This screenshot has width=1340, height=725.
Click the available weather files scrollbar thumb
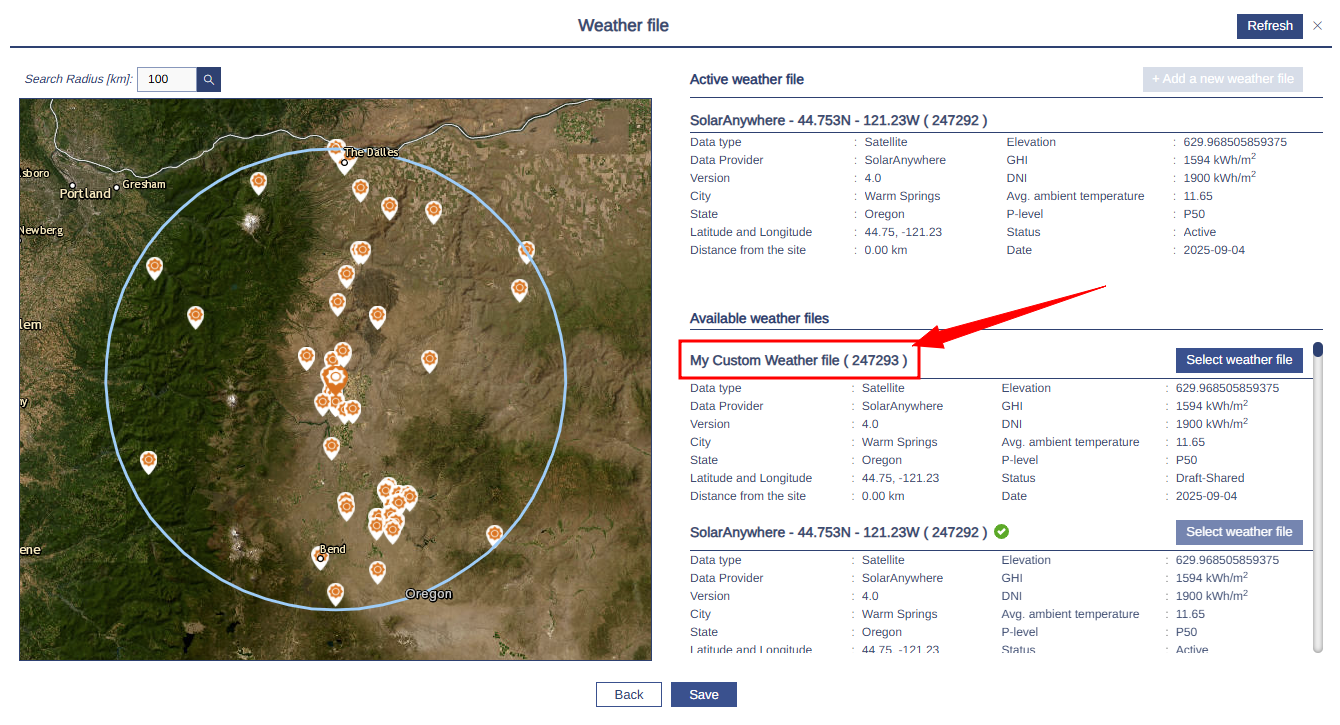click(x=1318, y=349)
